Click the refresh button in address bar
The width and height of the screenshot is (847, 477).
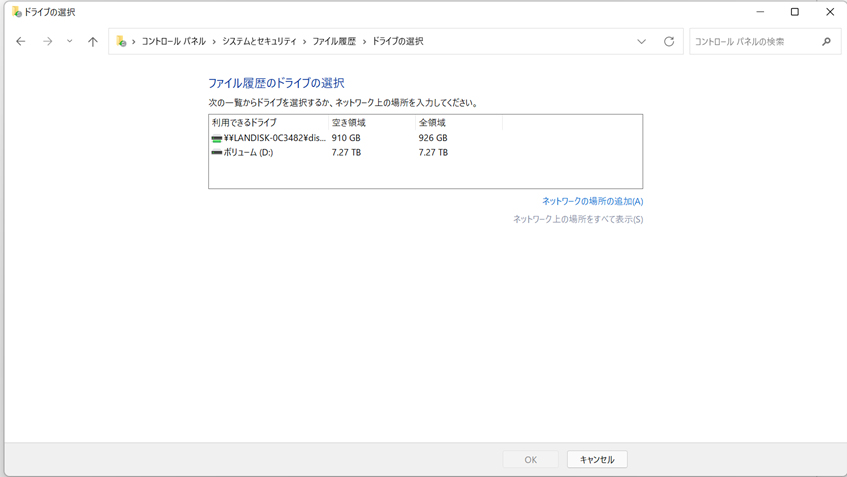(x=669, y=42)
